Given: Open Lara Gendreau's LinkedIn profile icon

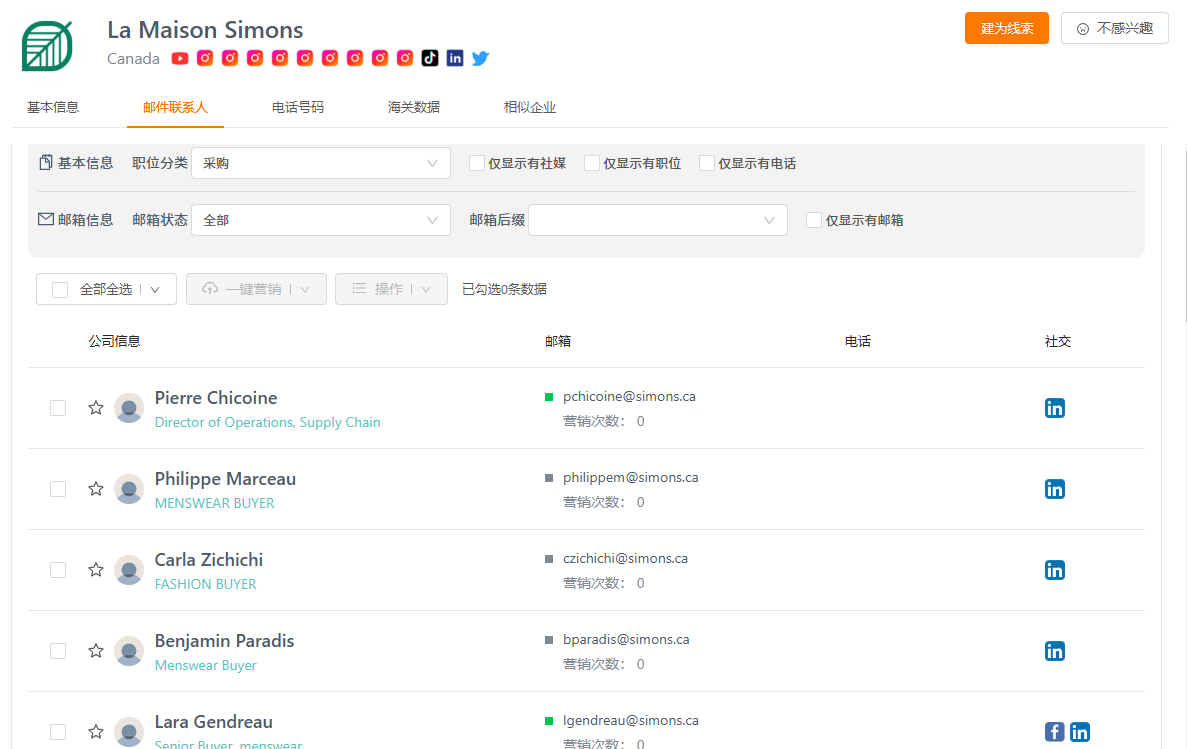Looking at the screenshot, I should (x=1080, y=732).
